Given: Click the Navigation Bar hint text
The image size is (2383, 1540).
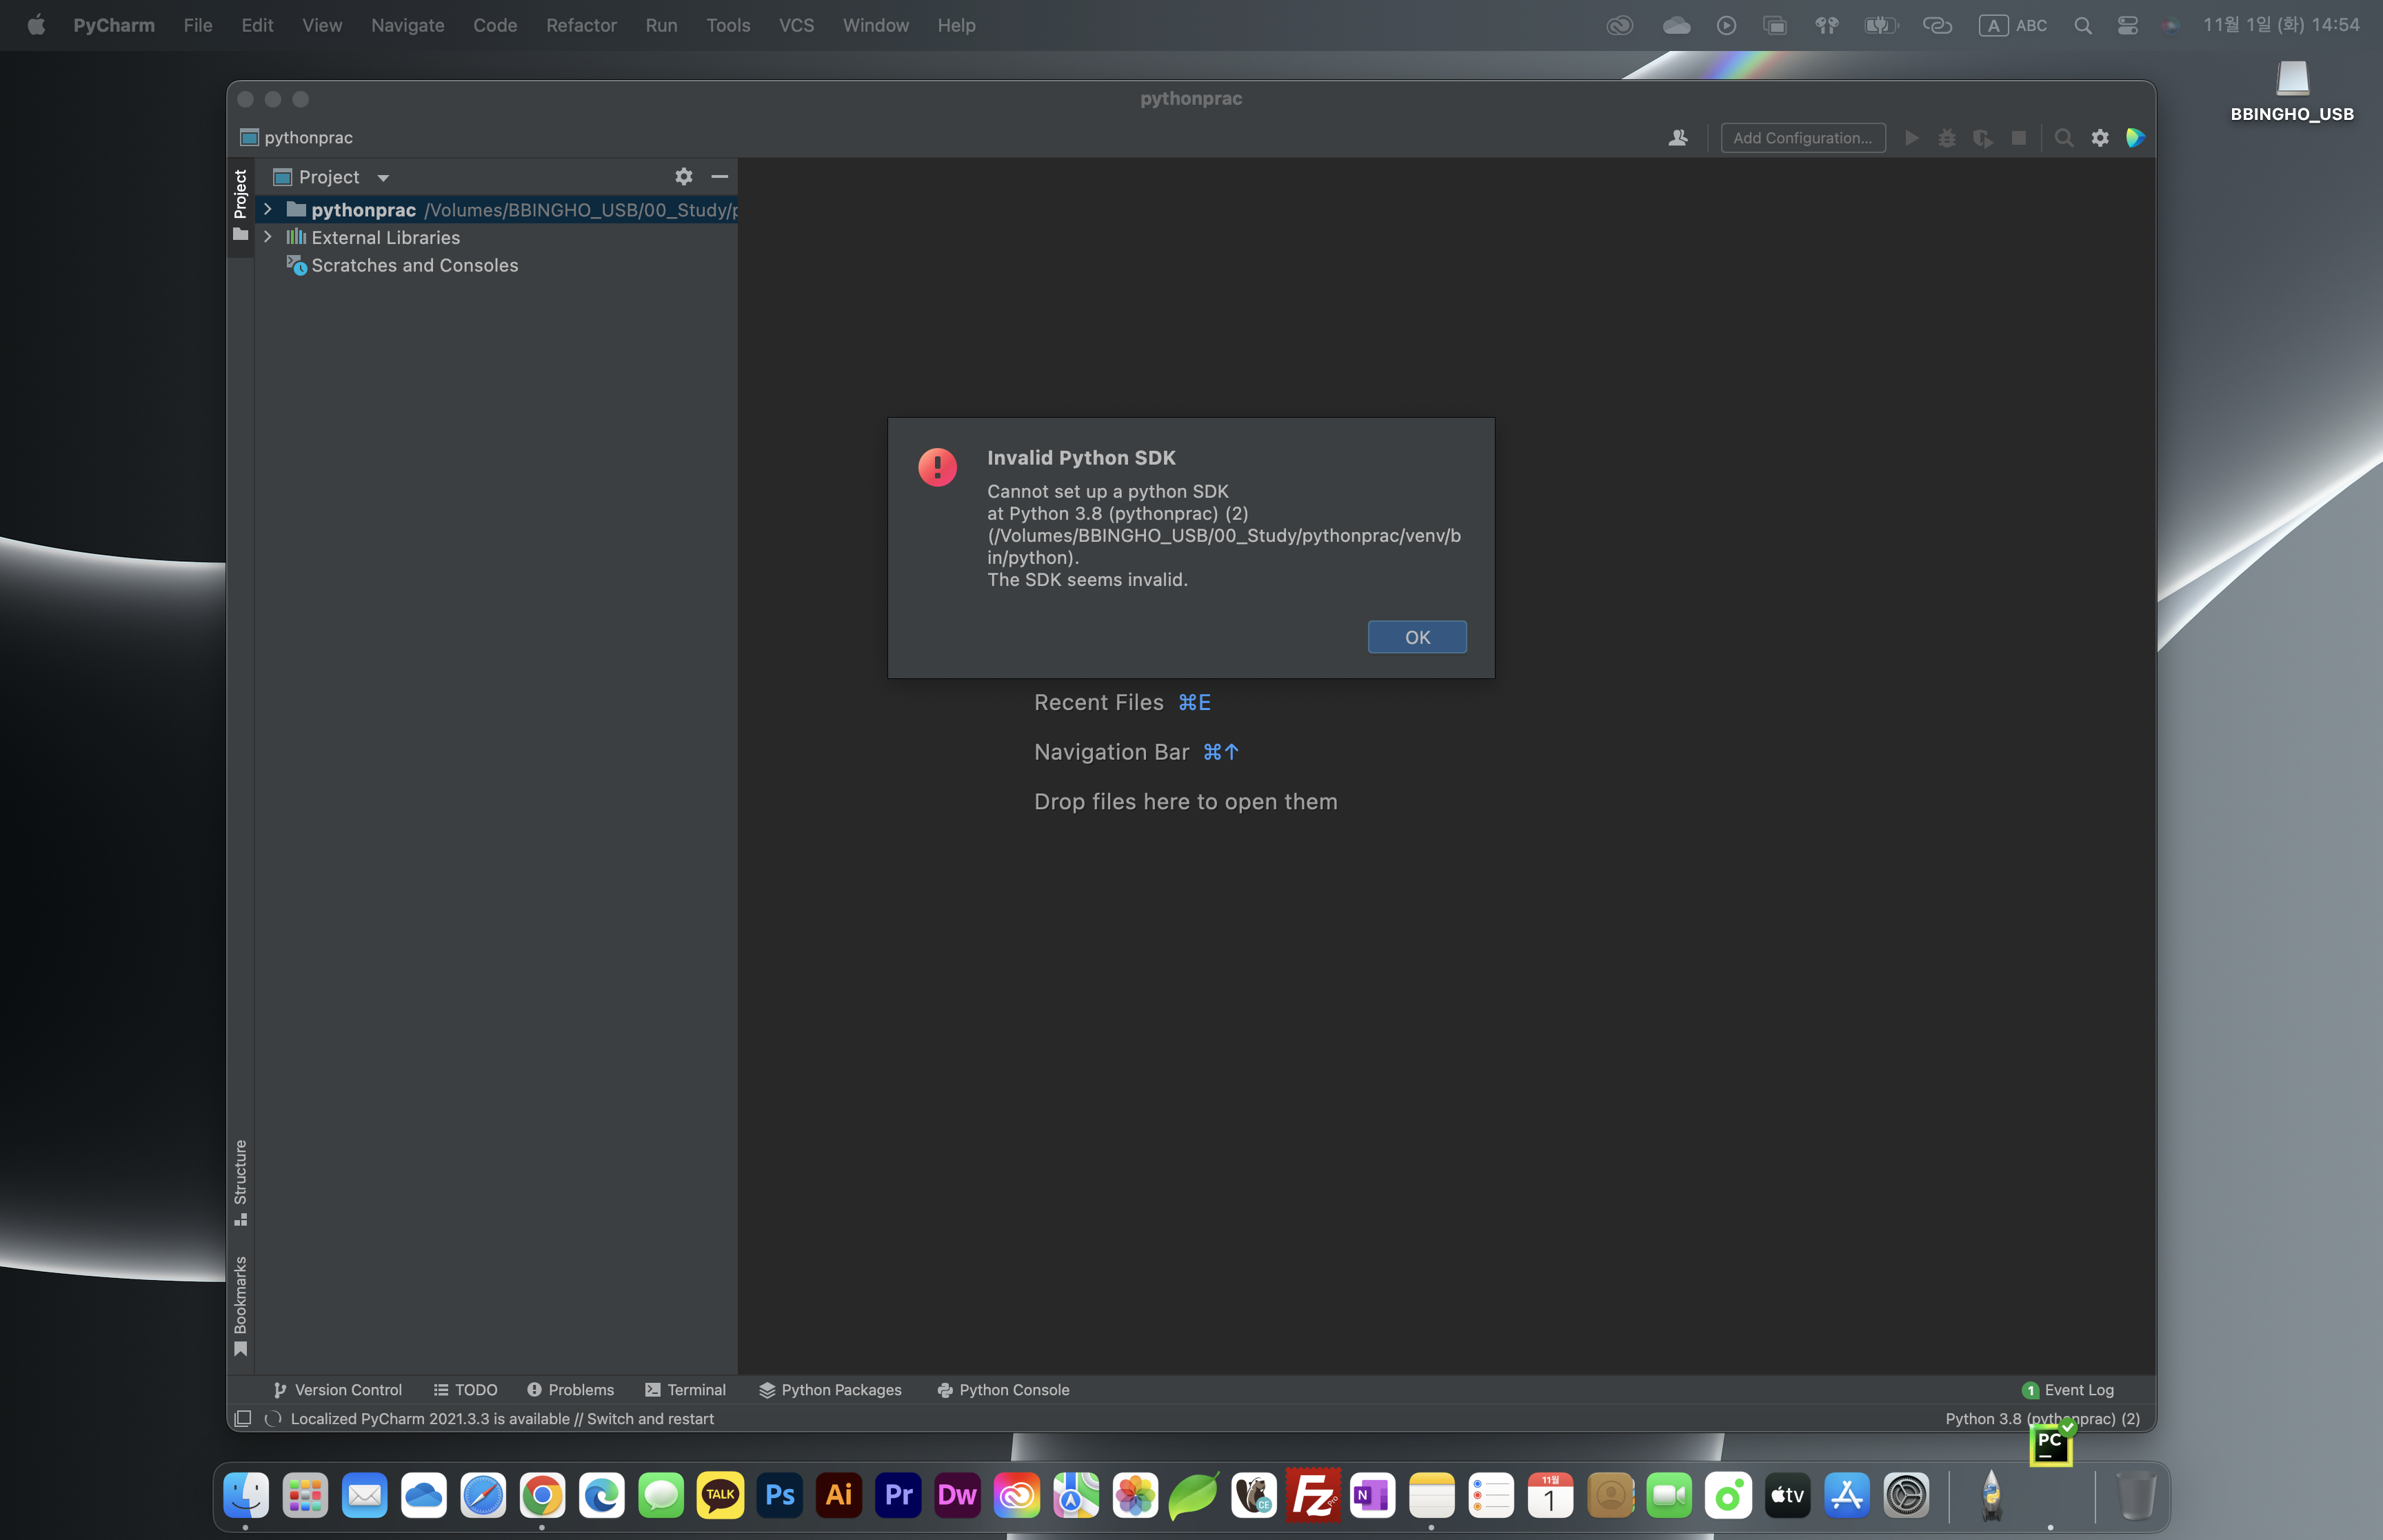Looking at the screenshot, I should (1136, 752).
